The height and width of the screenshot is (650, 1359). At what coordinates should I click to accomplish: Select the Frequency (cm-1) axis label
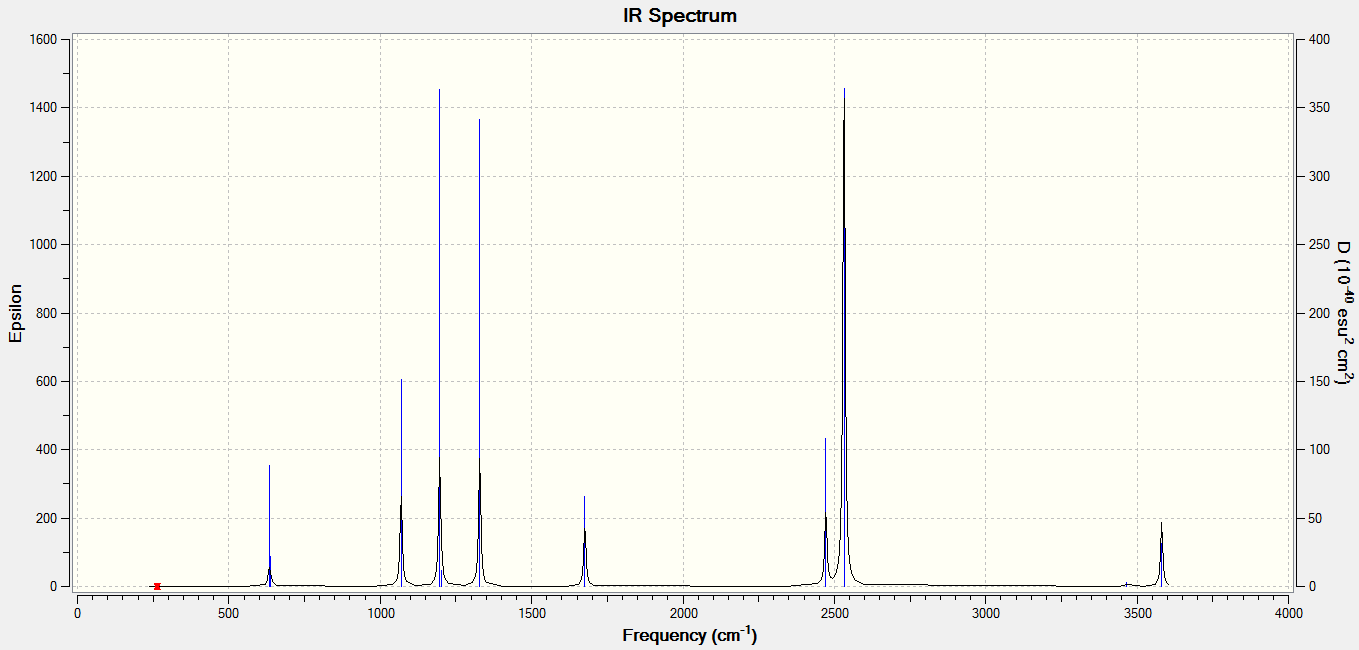(x=689, y=634)
